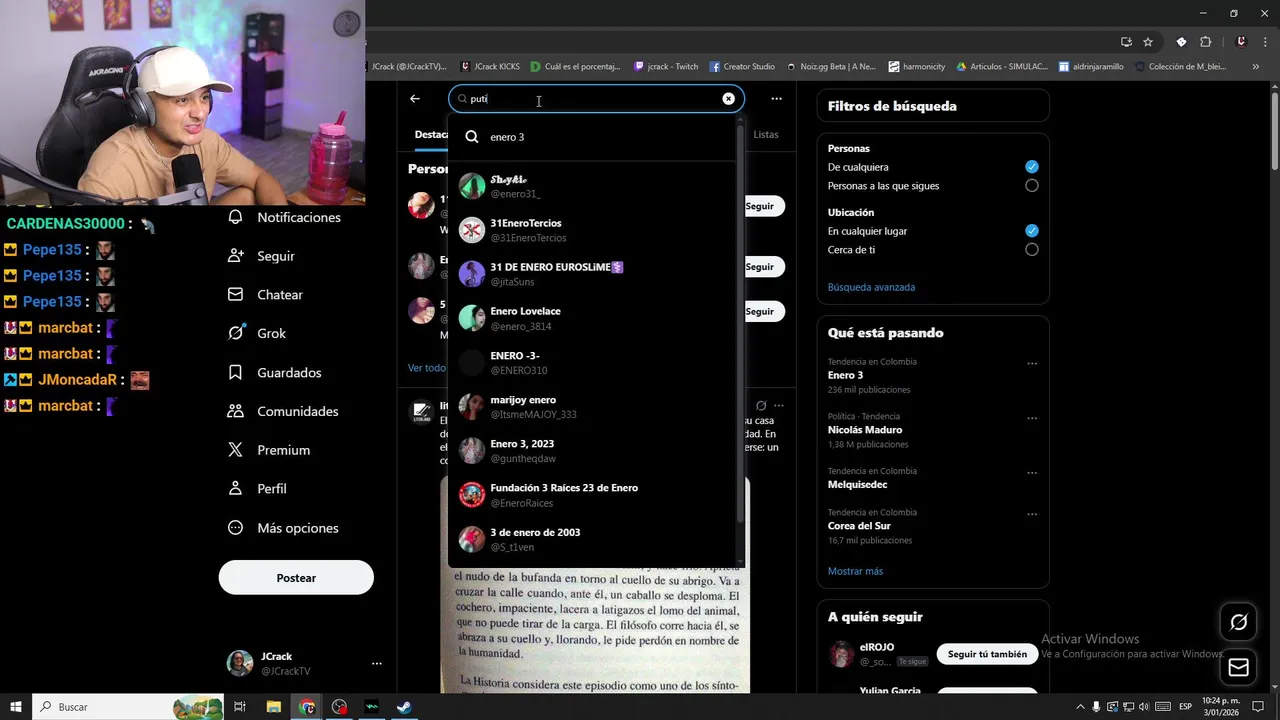The height and width of the screenshot is (720, 1280).
Task: Open more options for the Nicolás Maduro trend
Action: pyautogui.click(x=1032, y=418)
